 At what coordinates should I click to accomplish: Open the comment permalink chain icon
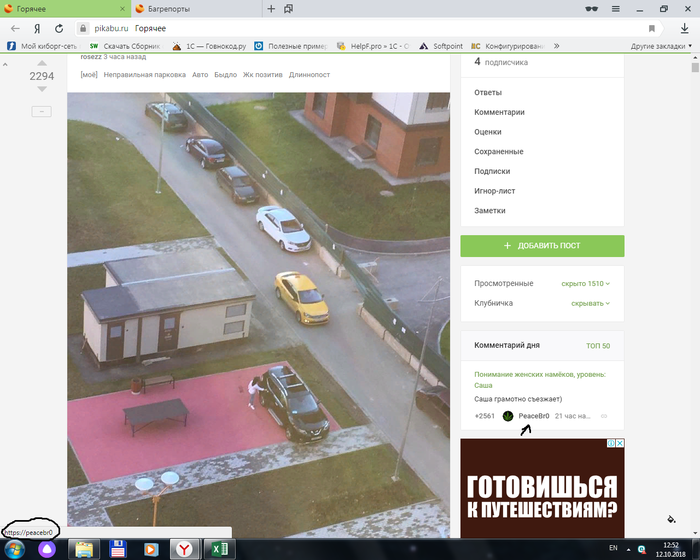[x=603, y=416]
